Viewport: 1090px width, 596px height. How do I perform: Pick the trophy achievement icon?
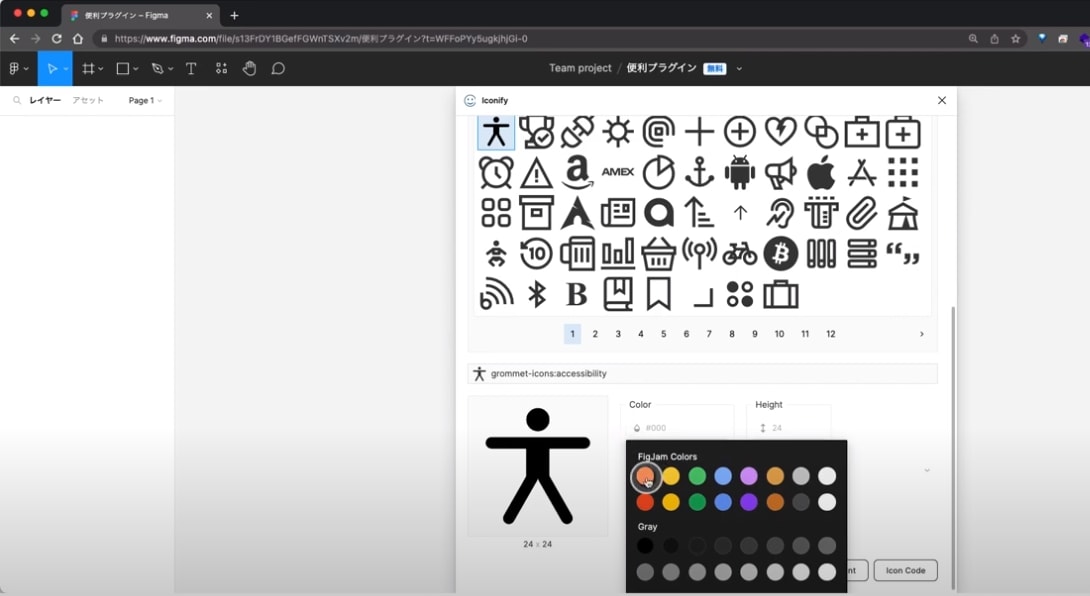[x=536, y=131]
